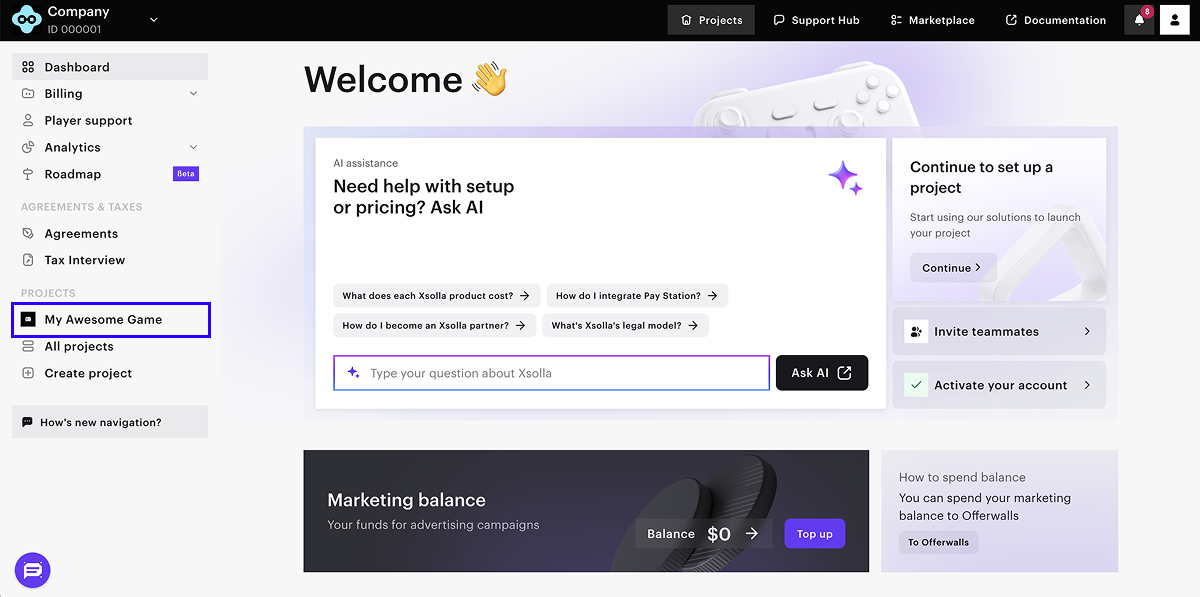Click the Player support person icon
This screenshot has height=597, width=1200.
coord(28,120)
